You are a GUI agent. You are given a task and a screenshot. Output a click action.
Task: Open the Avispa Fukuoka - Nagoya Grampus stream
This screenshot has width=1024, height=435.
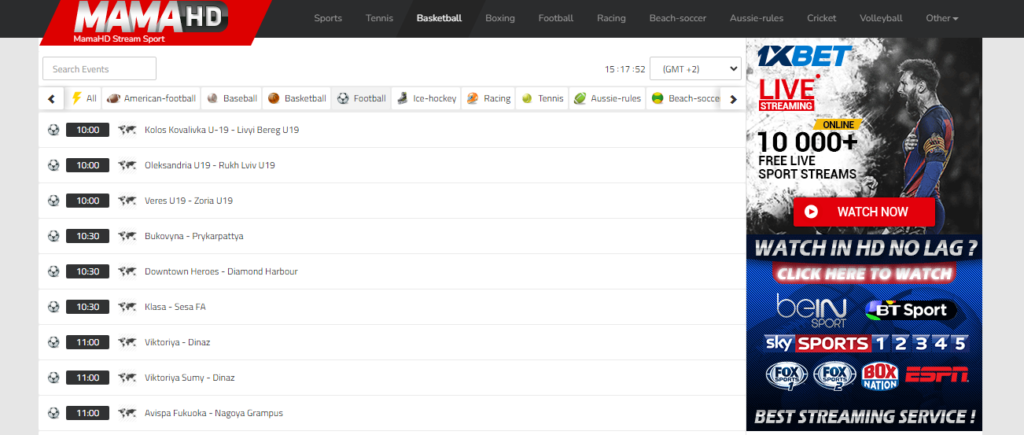(x=213, y=413)
